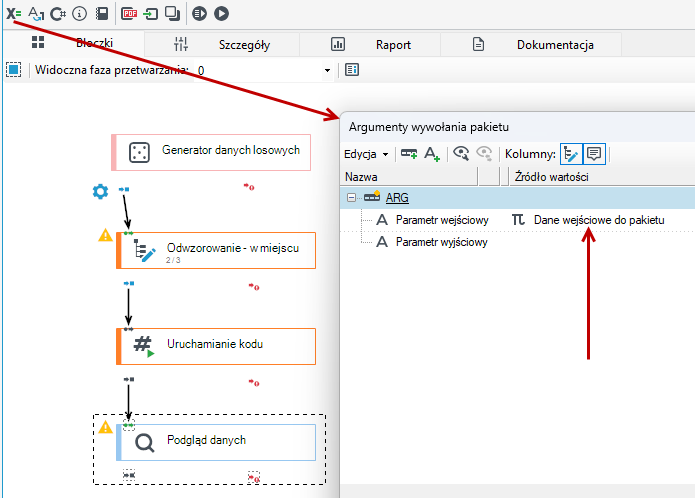This screenshot has height=498, width=695.
Task: Switch to the Dokumentacja tab
Action: point(531,45)
